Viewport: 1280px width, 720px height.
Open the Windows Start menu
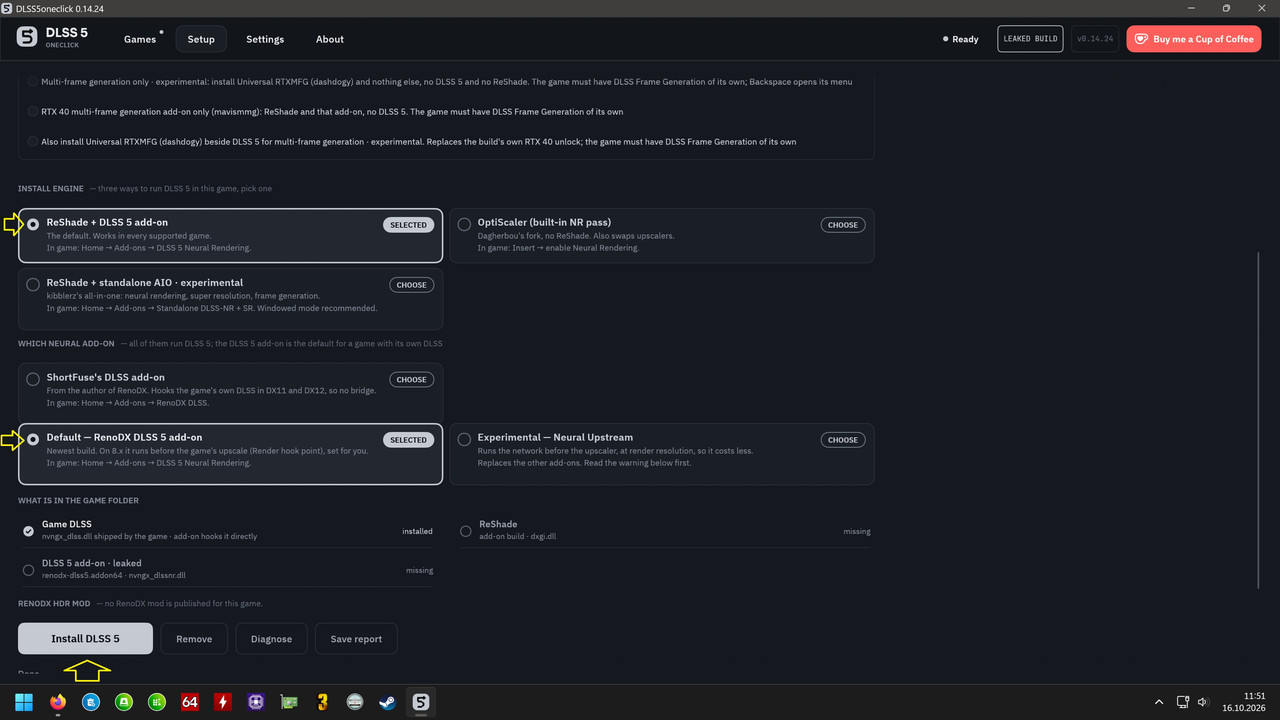point(24,702)
